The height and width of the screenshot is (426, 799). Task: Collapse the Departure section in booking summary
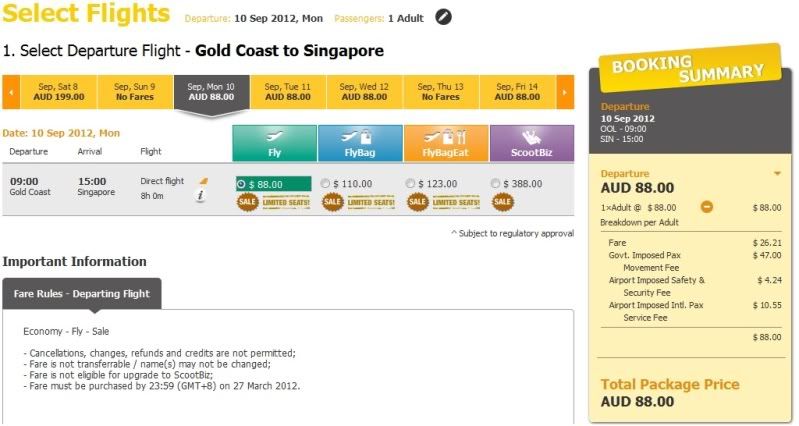tap(777, 174)
